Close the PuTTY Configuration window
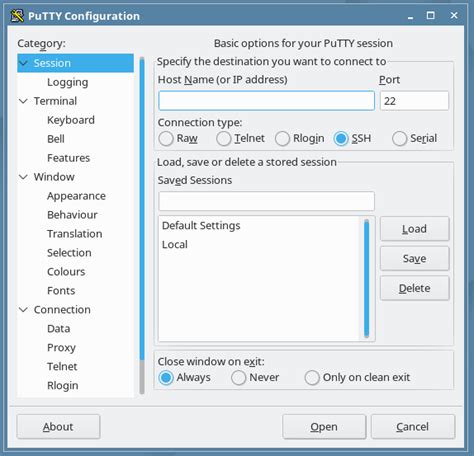 point(454,16)
